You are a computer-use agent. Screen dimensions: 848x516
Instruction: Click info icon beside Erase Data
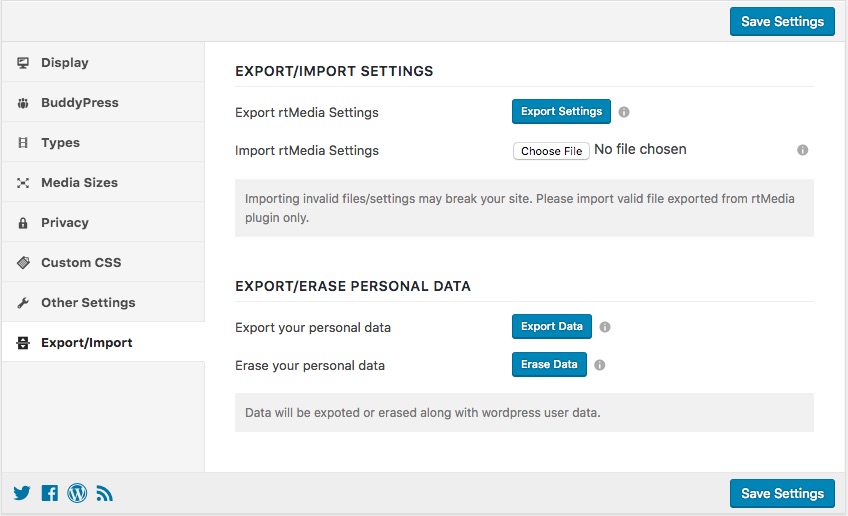point(599,365)
